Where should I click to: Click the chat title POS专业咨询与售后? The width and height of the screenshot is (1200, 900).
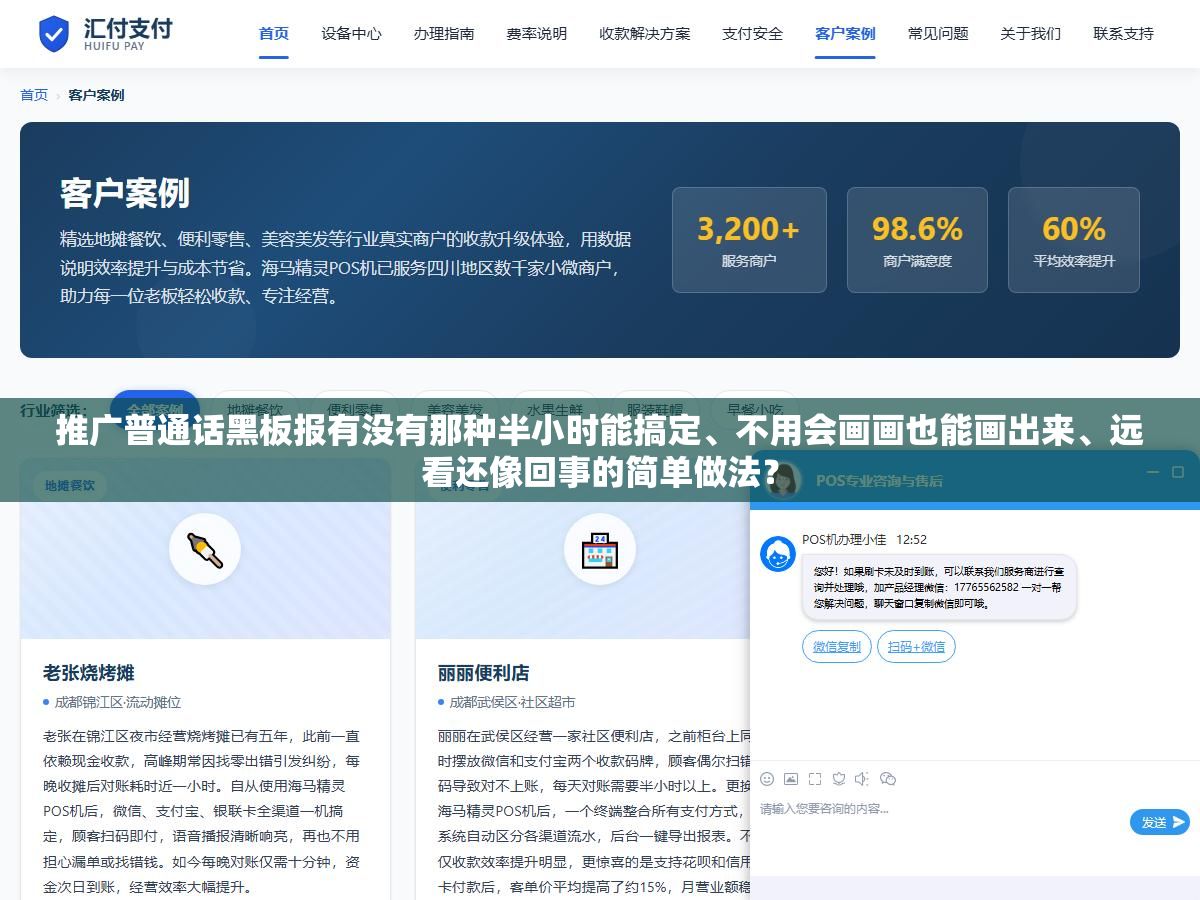879,480
